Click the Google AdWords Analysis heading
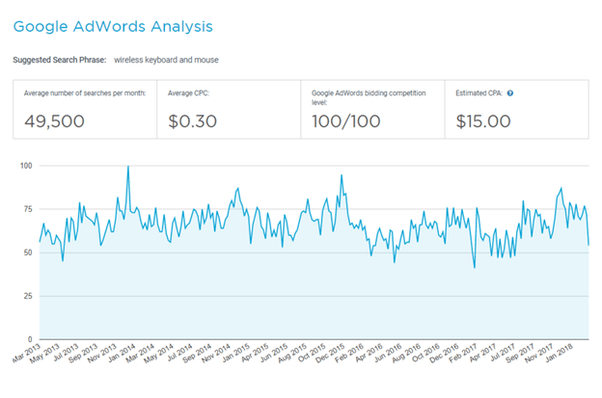The height and width of the screenshot is (398, 602). click(113, 26)
